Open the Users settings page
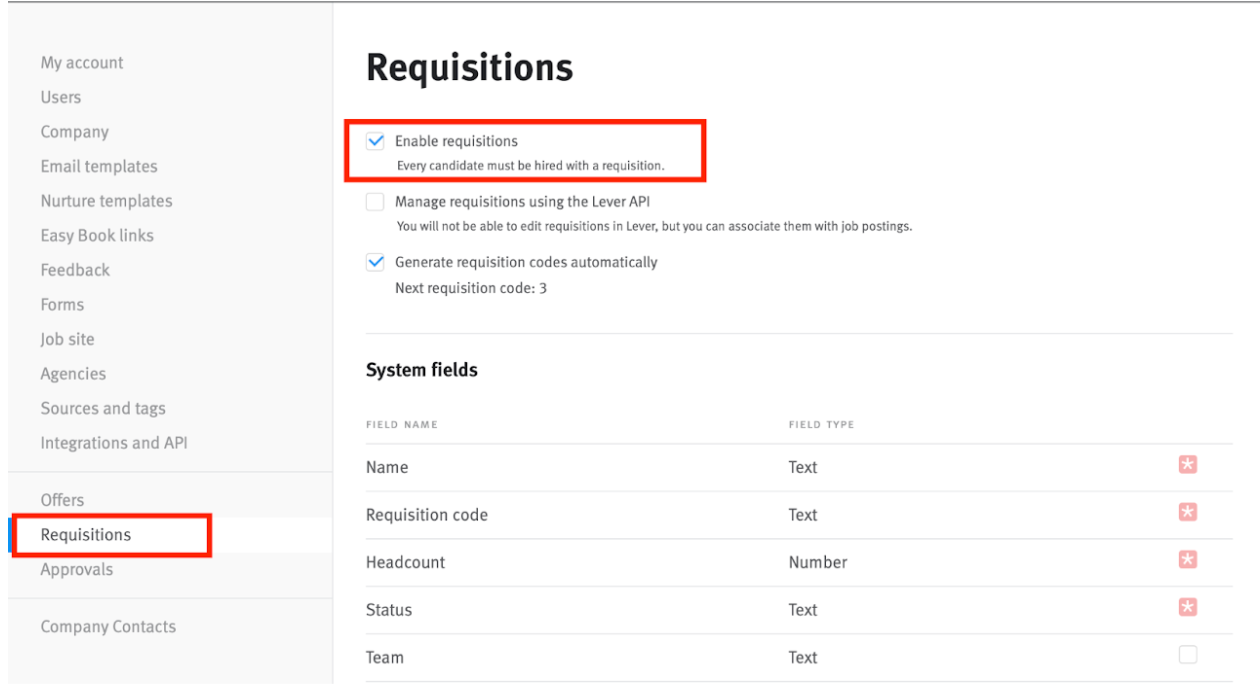Viewport: 1260px width, 690px height. tap(60, 97)
